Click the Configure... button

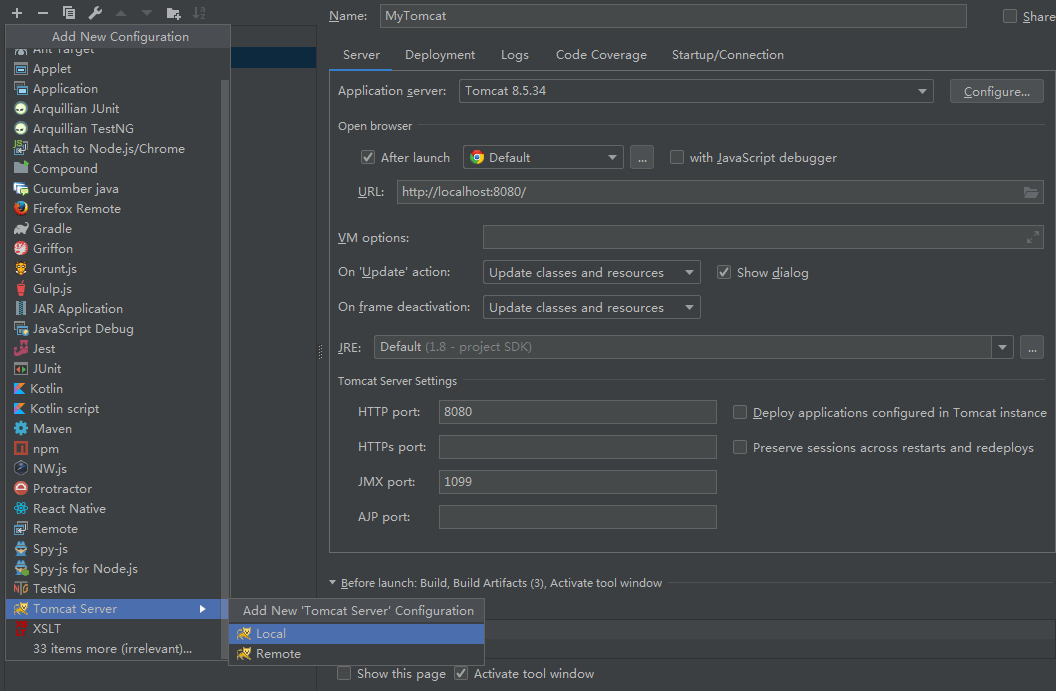click(996, 91)
